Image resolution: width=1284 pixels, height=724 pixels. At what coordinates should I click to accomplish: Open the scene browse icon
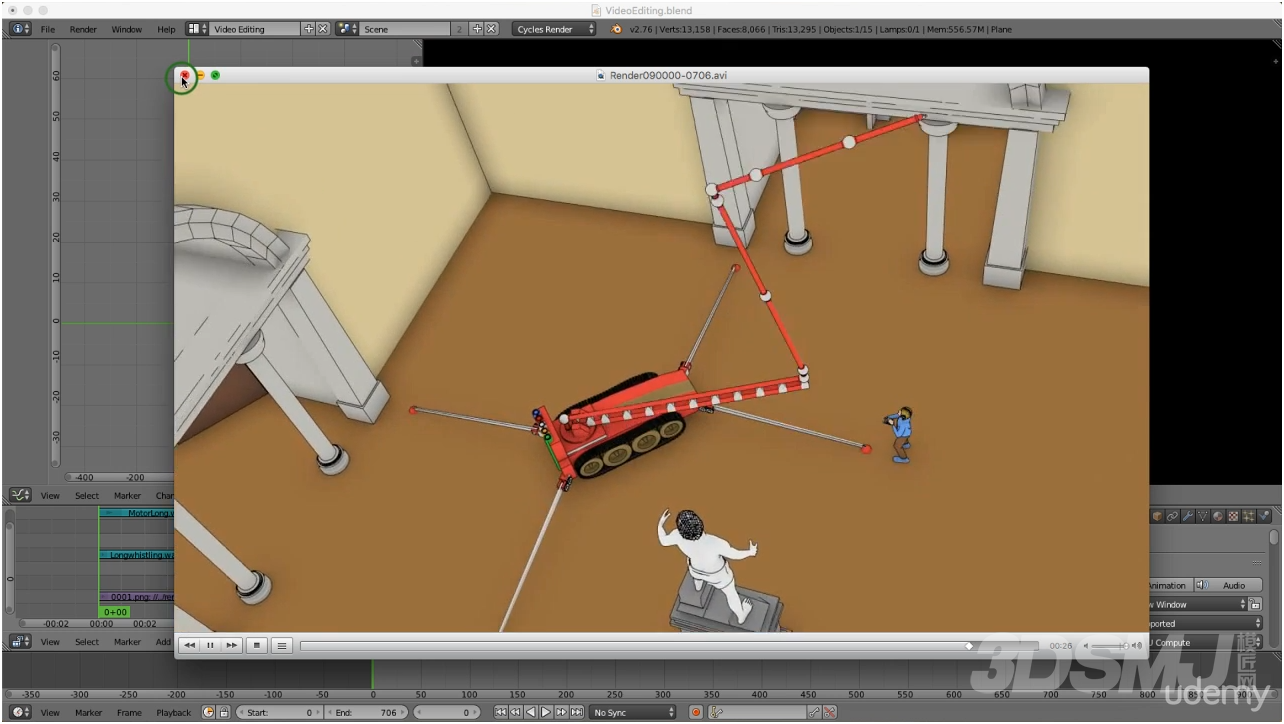(348, 29)
